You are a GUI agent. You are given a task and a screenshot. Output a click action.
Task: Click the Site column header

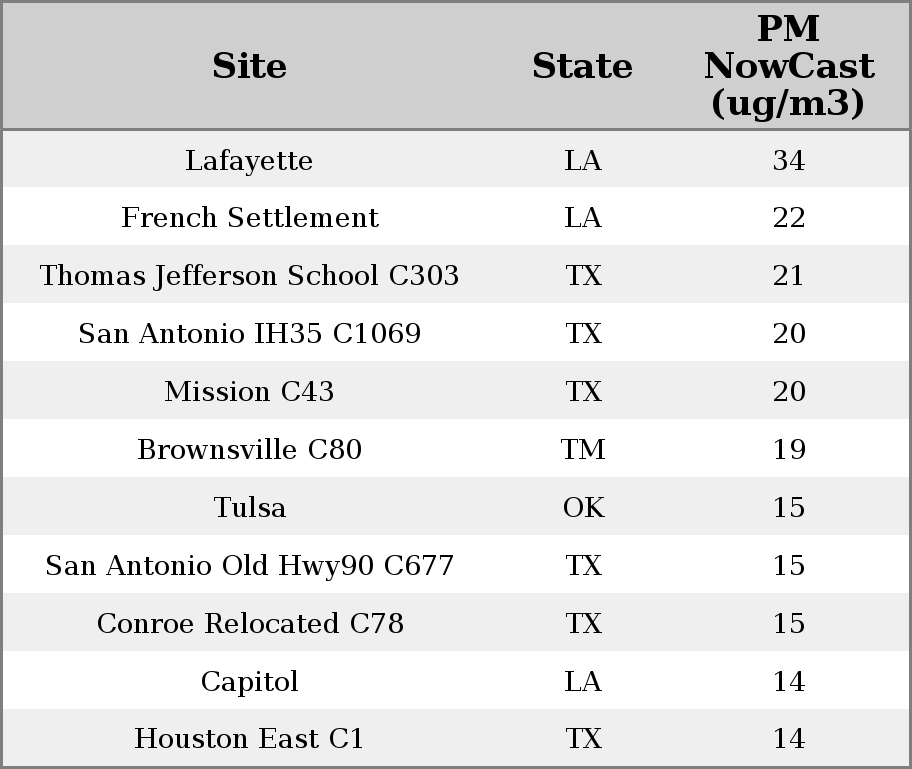249,67
